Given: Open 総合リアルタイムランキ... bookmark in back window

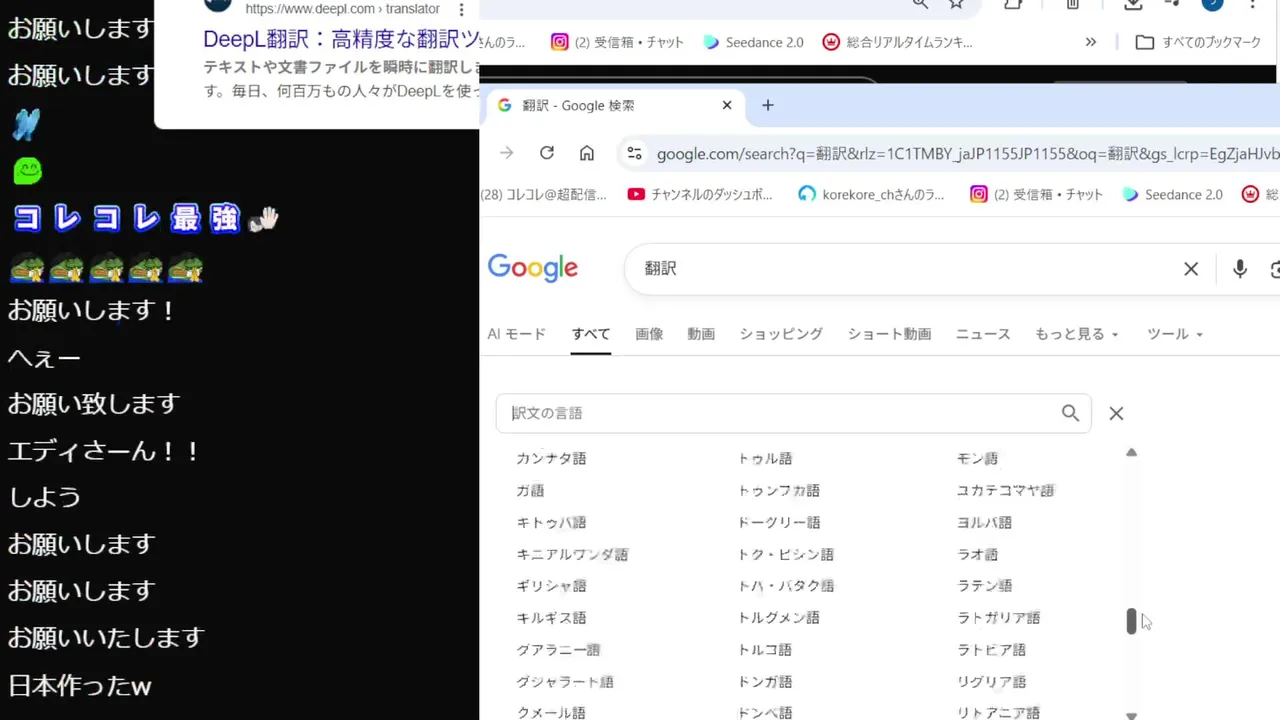Looking at the screenshot, I should (897, 42).
